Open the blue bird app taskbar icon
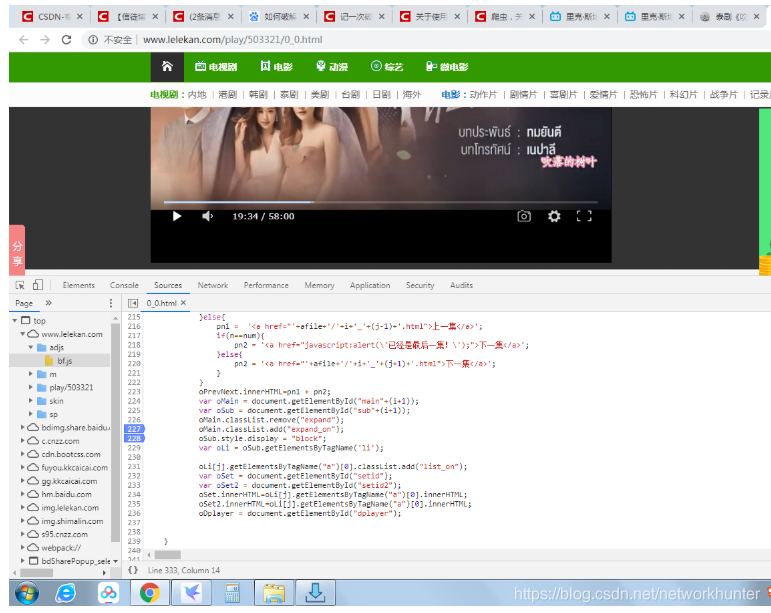Screen dimensions: 771x613 click(x=191, y=593)
